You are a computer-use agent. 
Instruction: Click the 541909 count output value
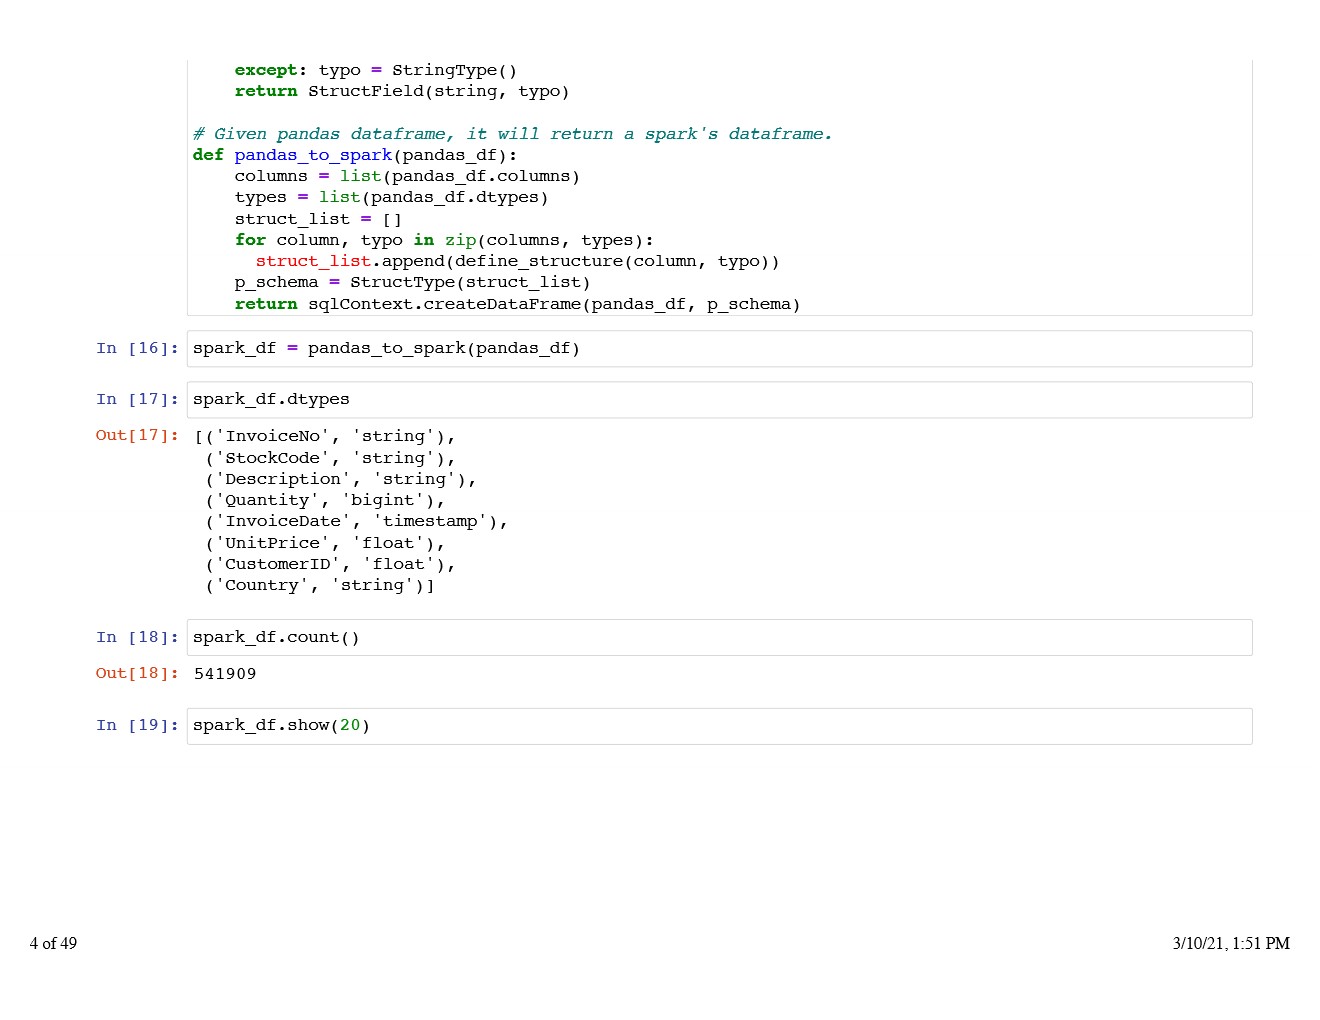coord(225,674)
